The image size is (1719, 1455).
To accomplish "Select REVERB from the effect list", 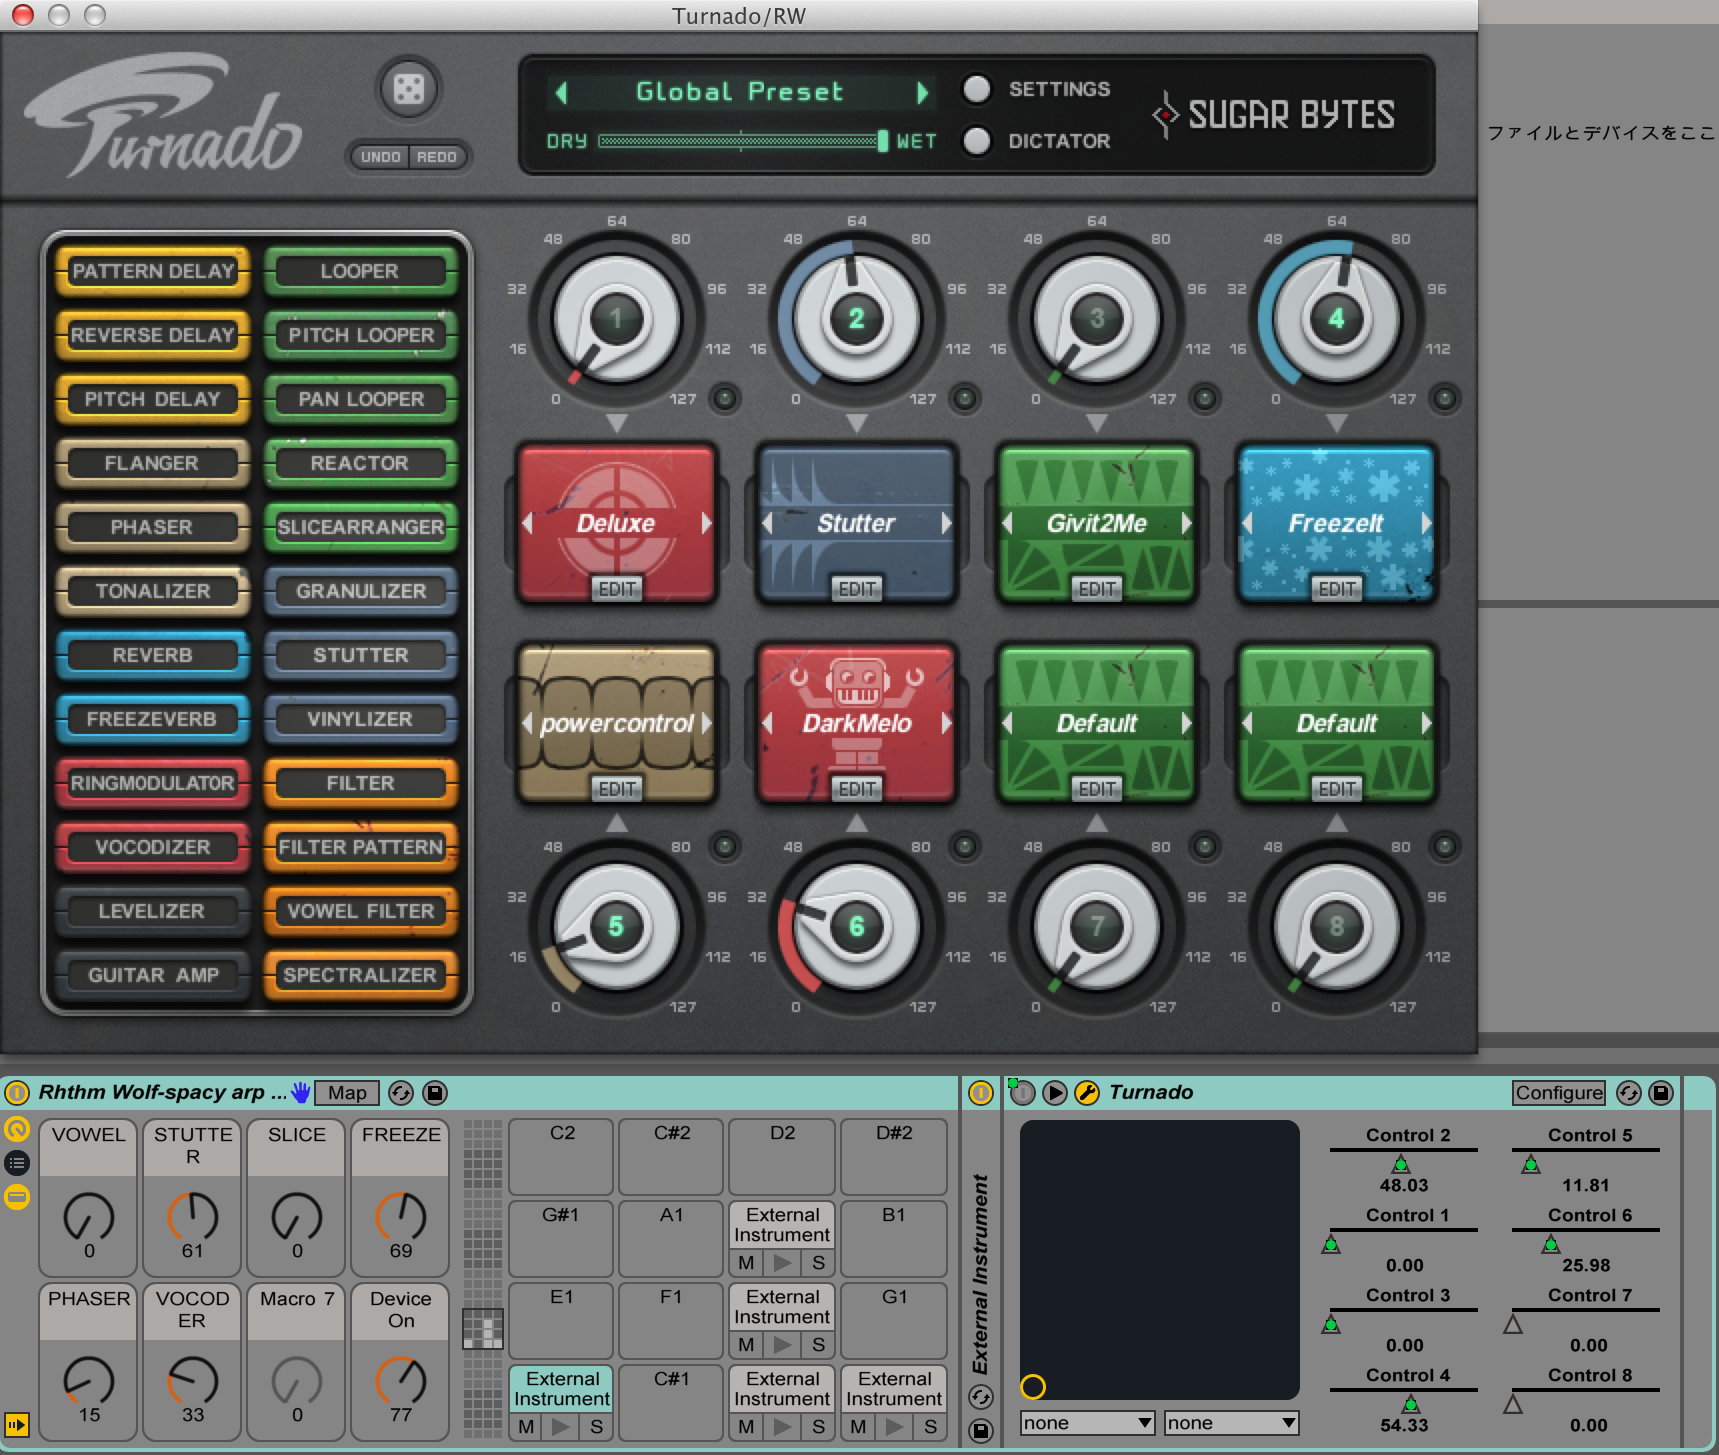I will tap(151, 655).
